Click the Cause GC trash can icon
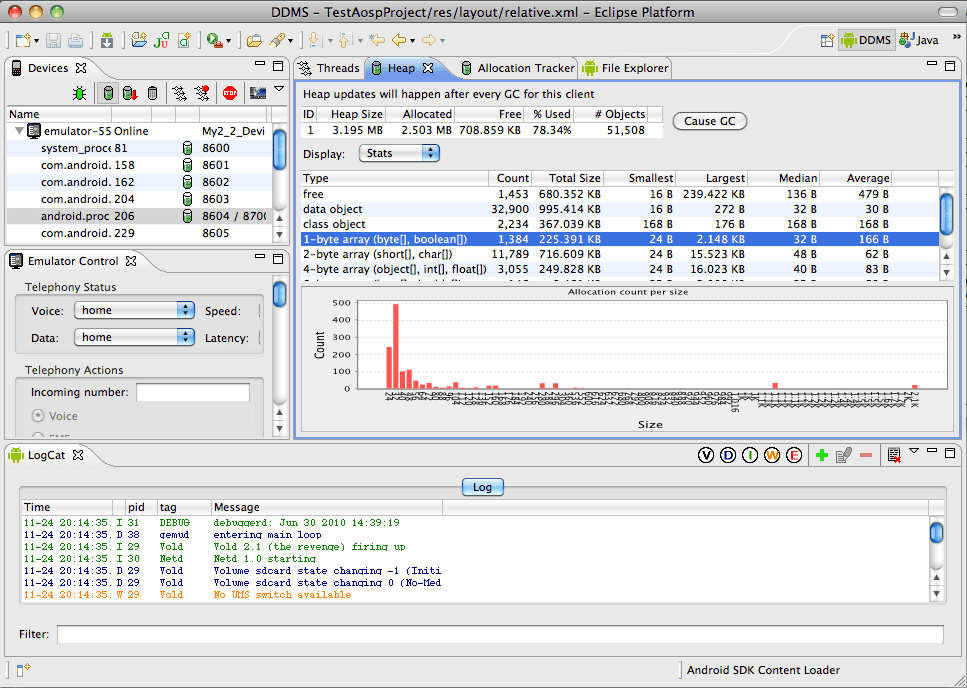Viewport: 967px width, 688px height. [x=152, y=93]
